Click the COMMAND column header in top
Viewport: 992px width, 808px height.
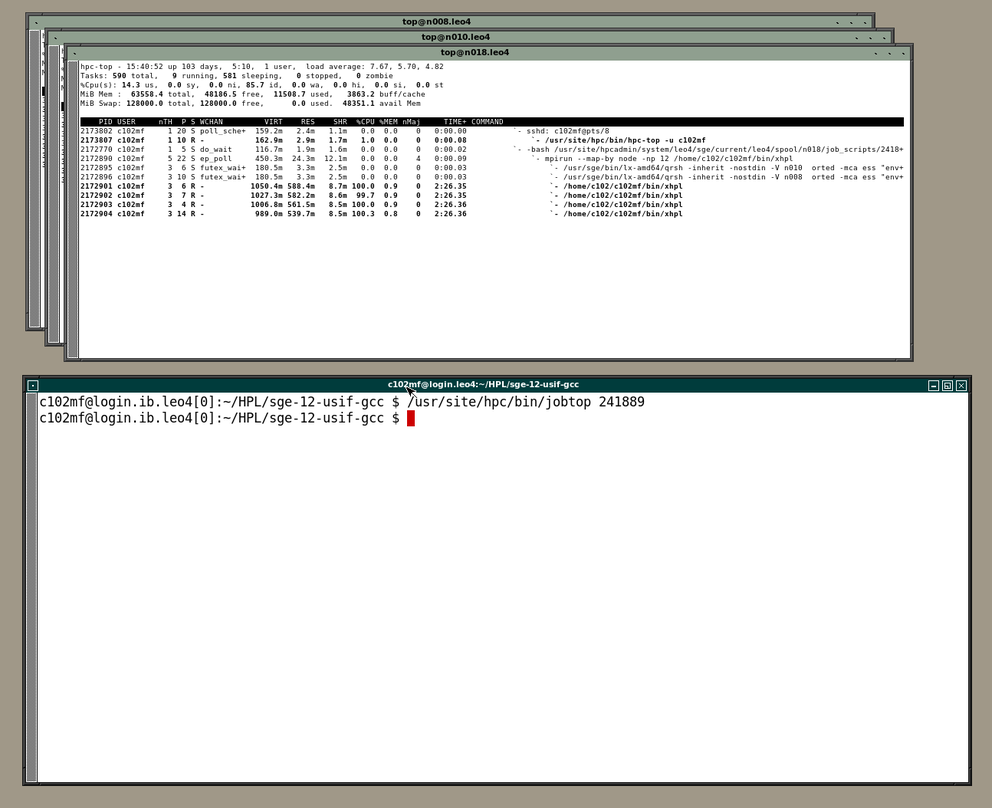click(487, 122)
